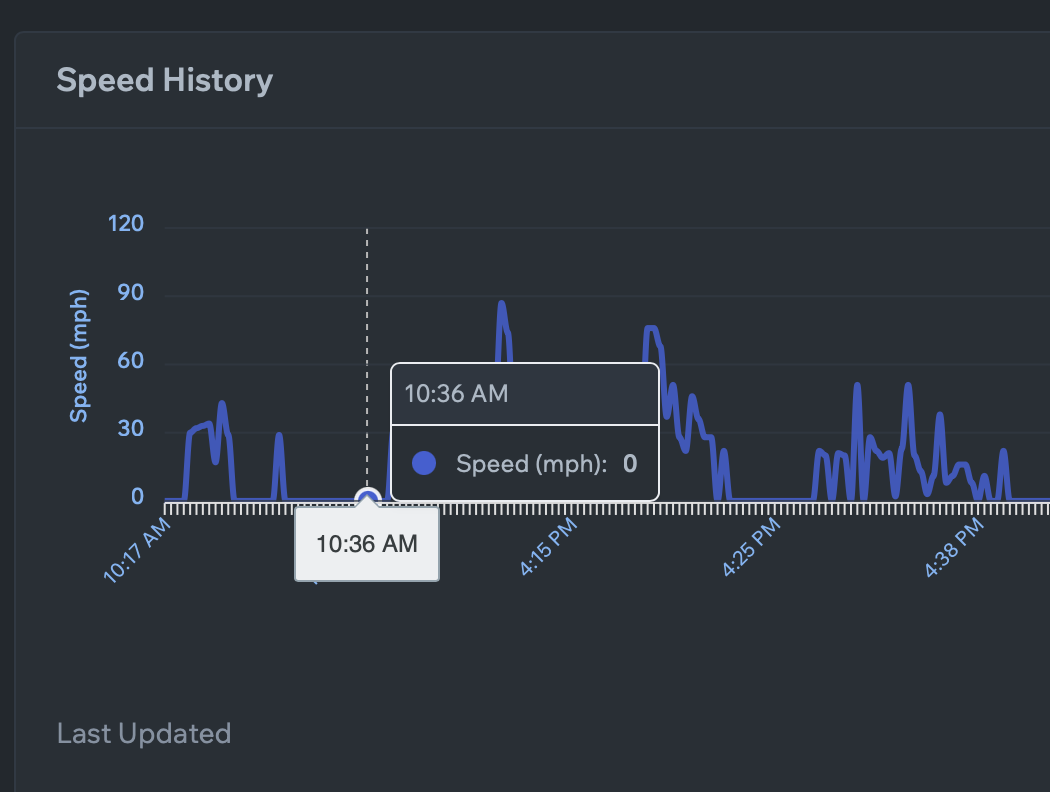The height and width of the screenshot is (792, 1050).
Task: Select the 4:38 PM x-axis label
Action: tap(953, 548)
